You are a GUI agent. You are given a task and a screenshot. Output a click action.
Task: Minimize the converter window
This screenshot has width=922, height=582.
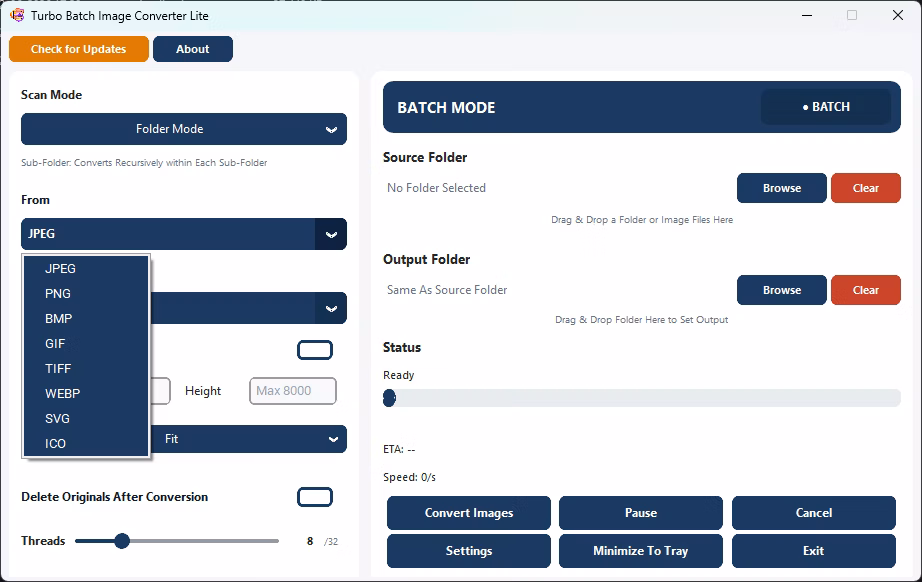[807, 15]
